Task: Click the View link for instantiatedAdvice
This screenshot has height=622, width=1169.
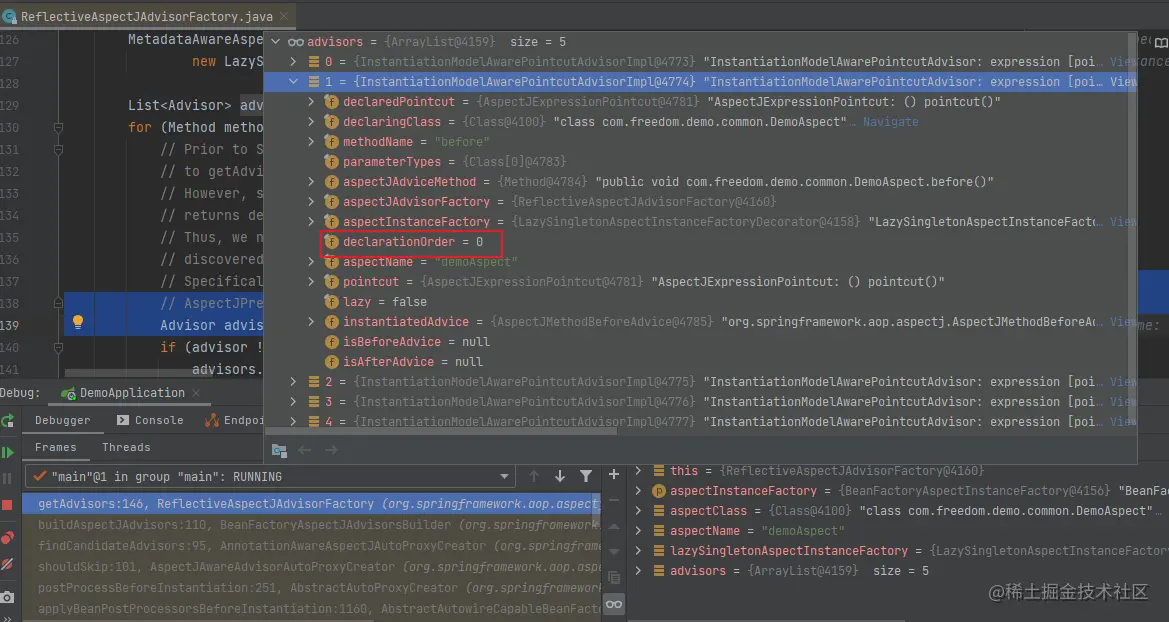Action: click(1122, 321)
